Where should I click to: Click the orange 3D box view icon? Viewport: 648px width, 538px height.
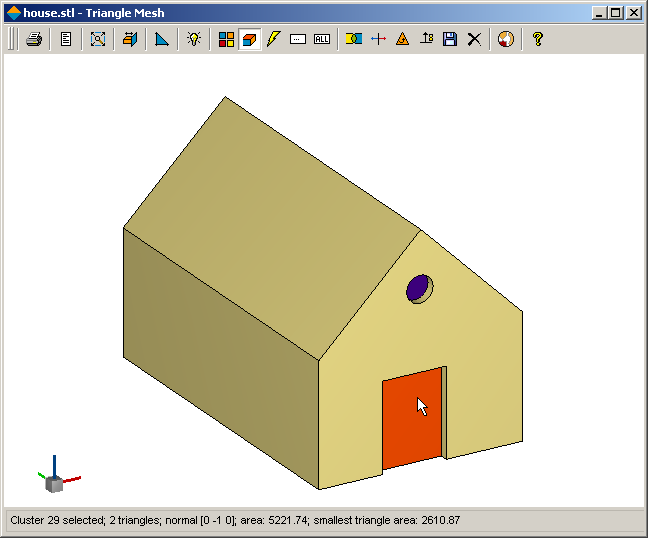130,39
